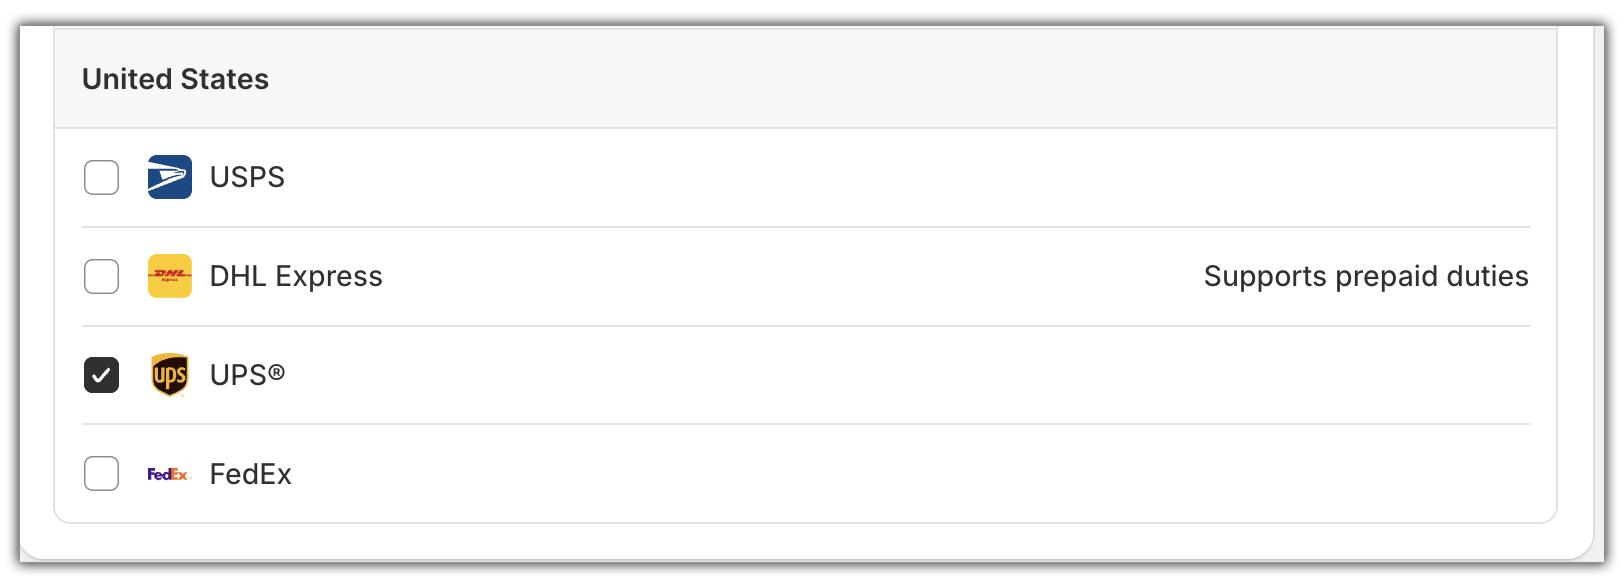Tick the FedEx checkbox

101,473
